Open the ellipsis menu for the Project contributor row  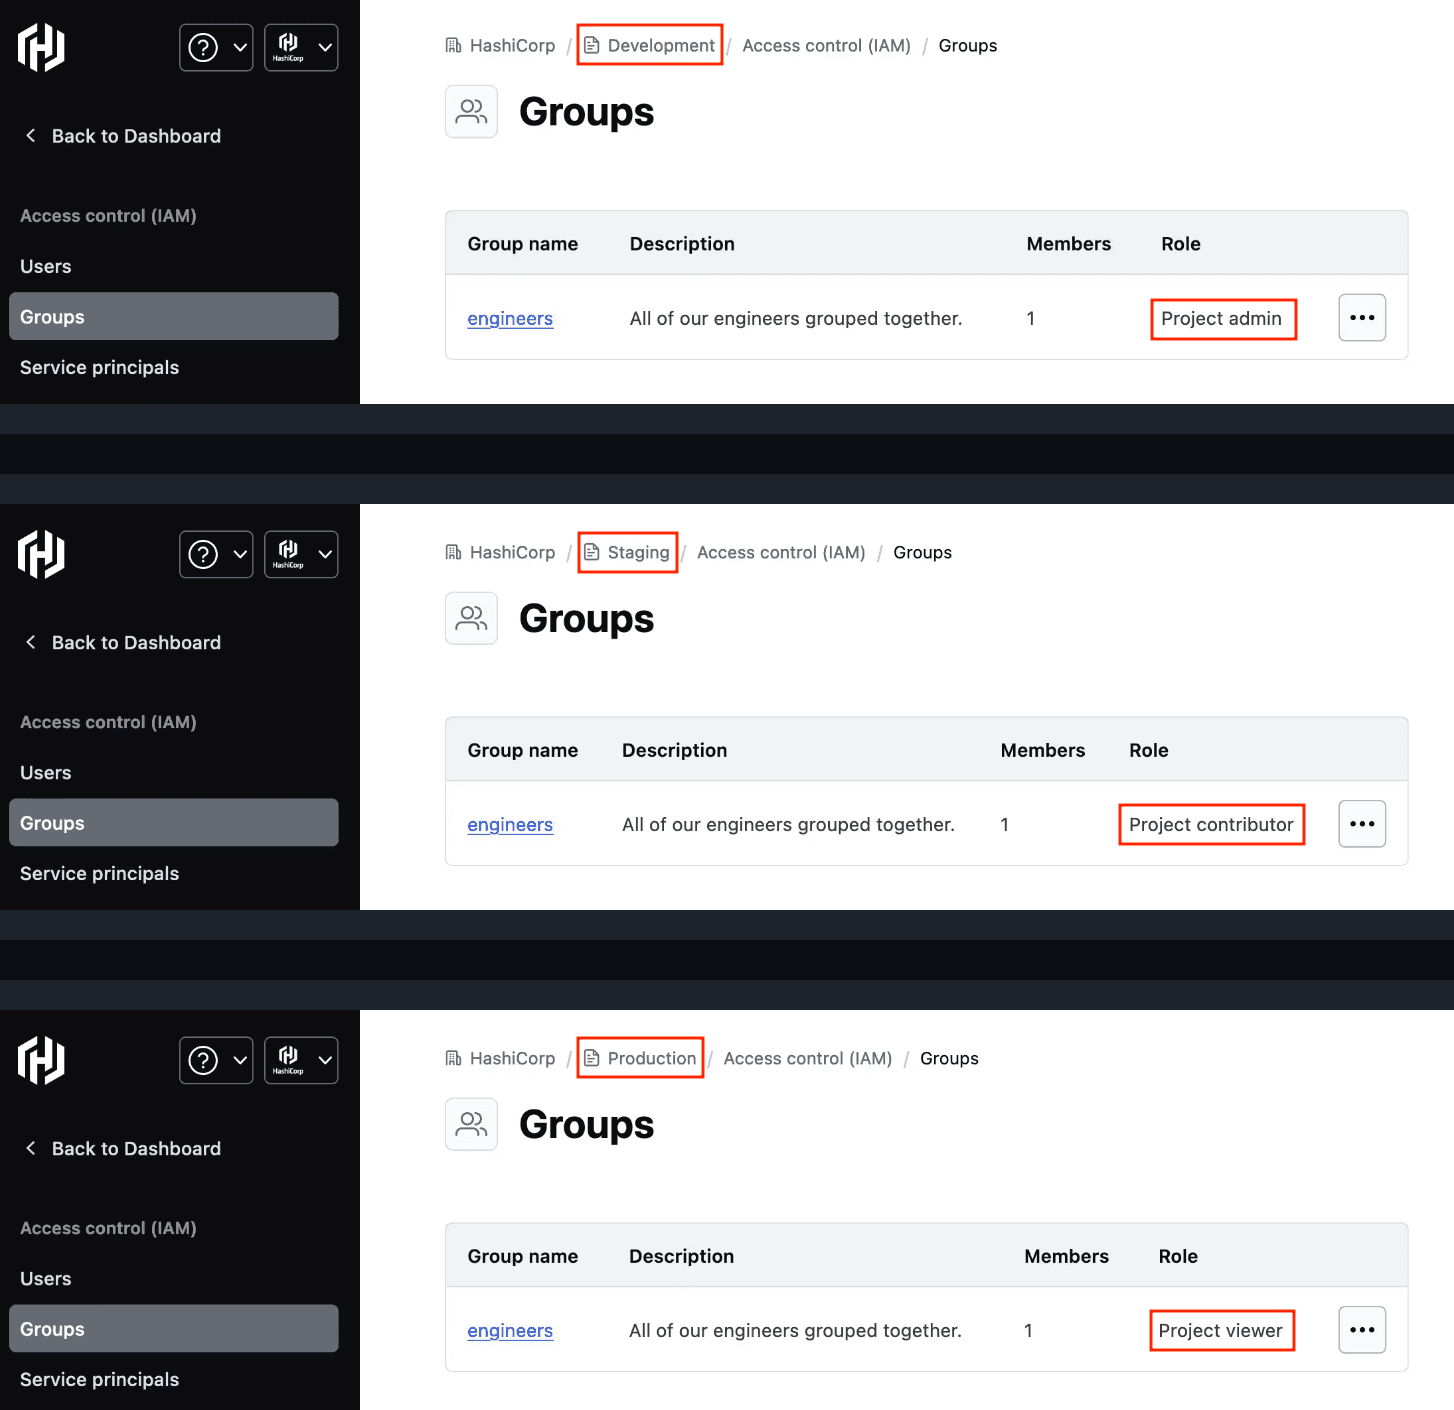[x=1361, y=824]
